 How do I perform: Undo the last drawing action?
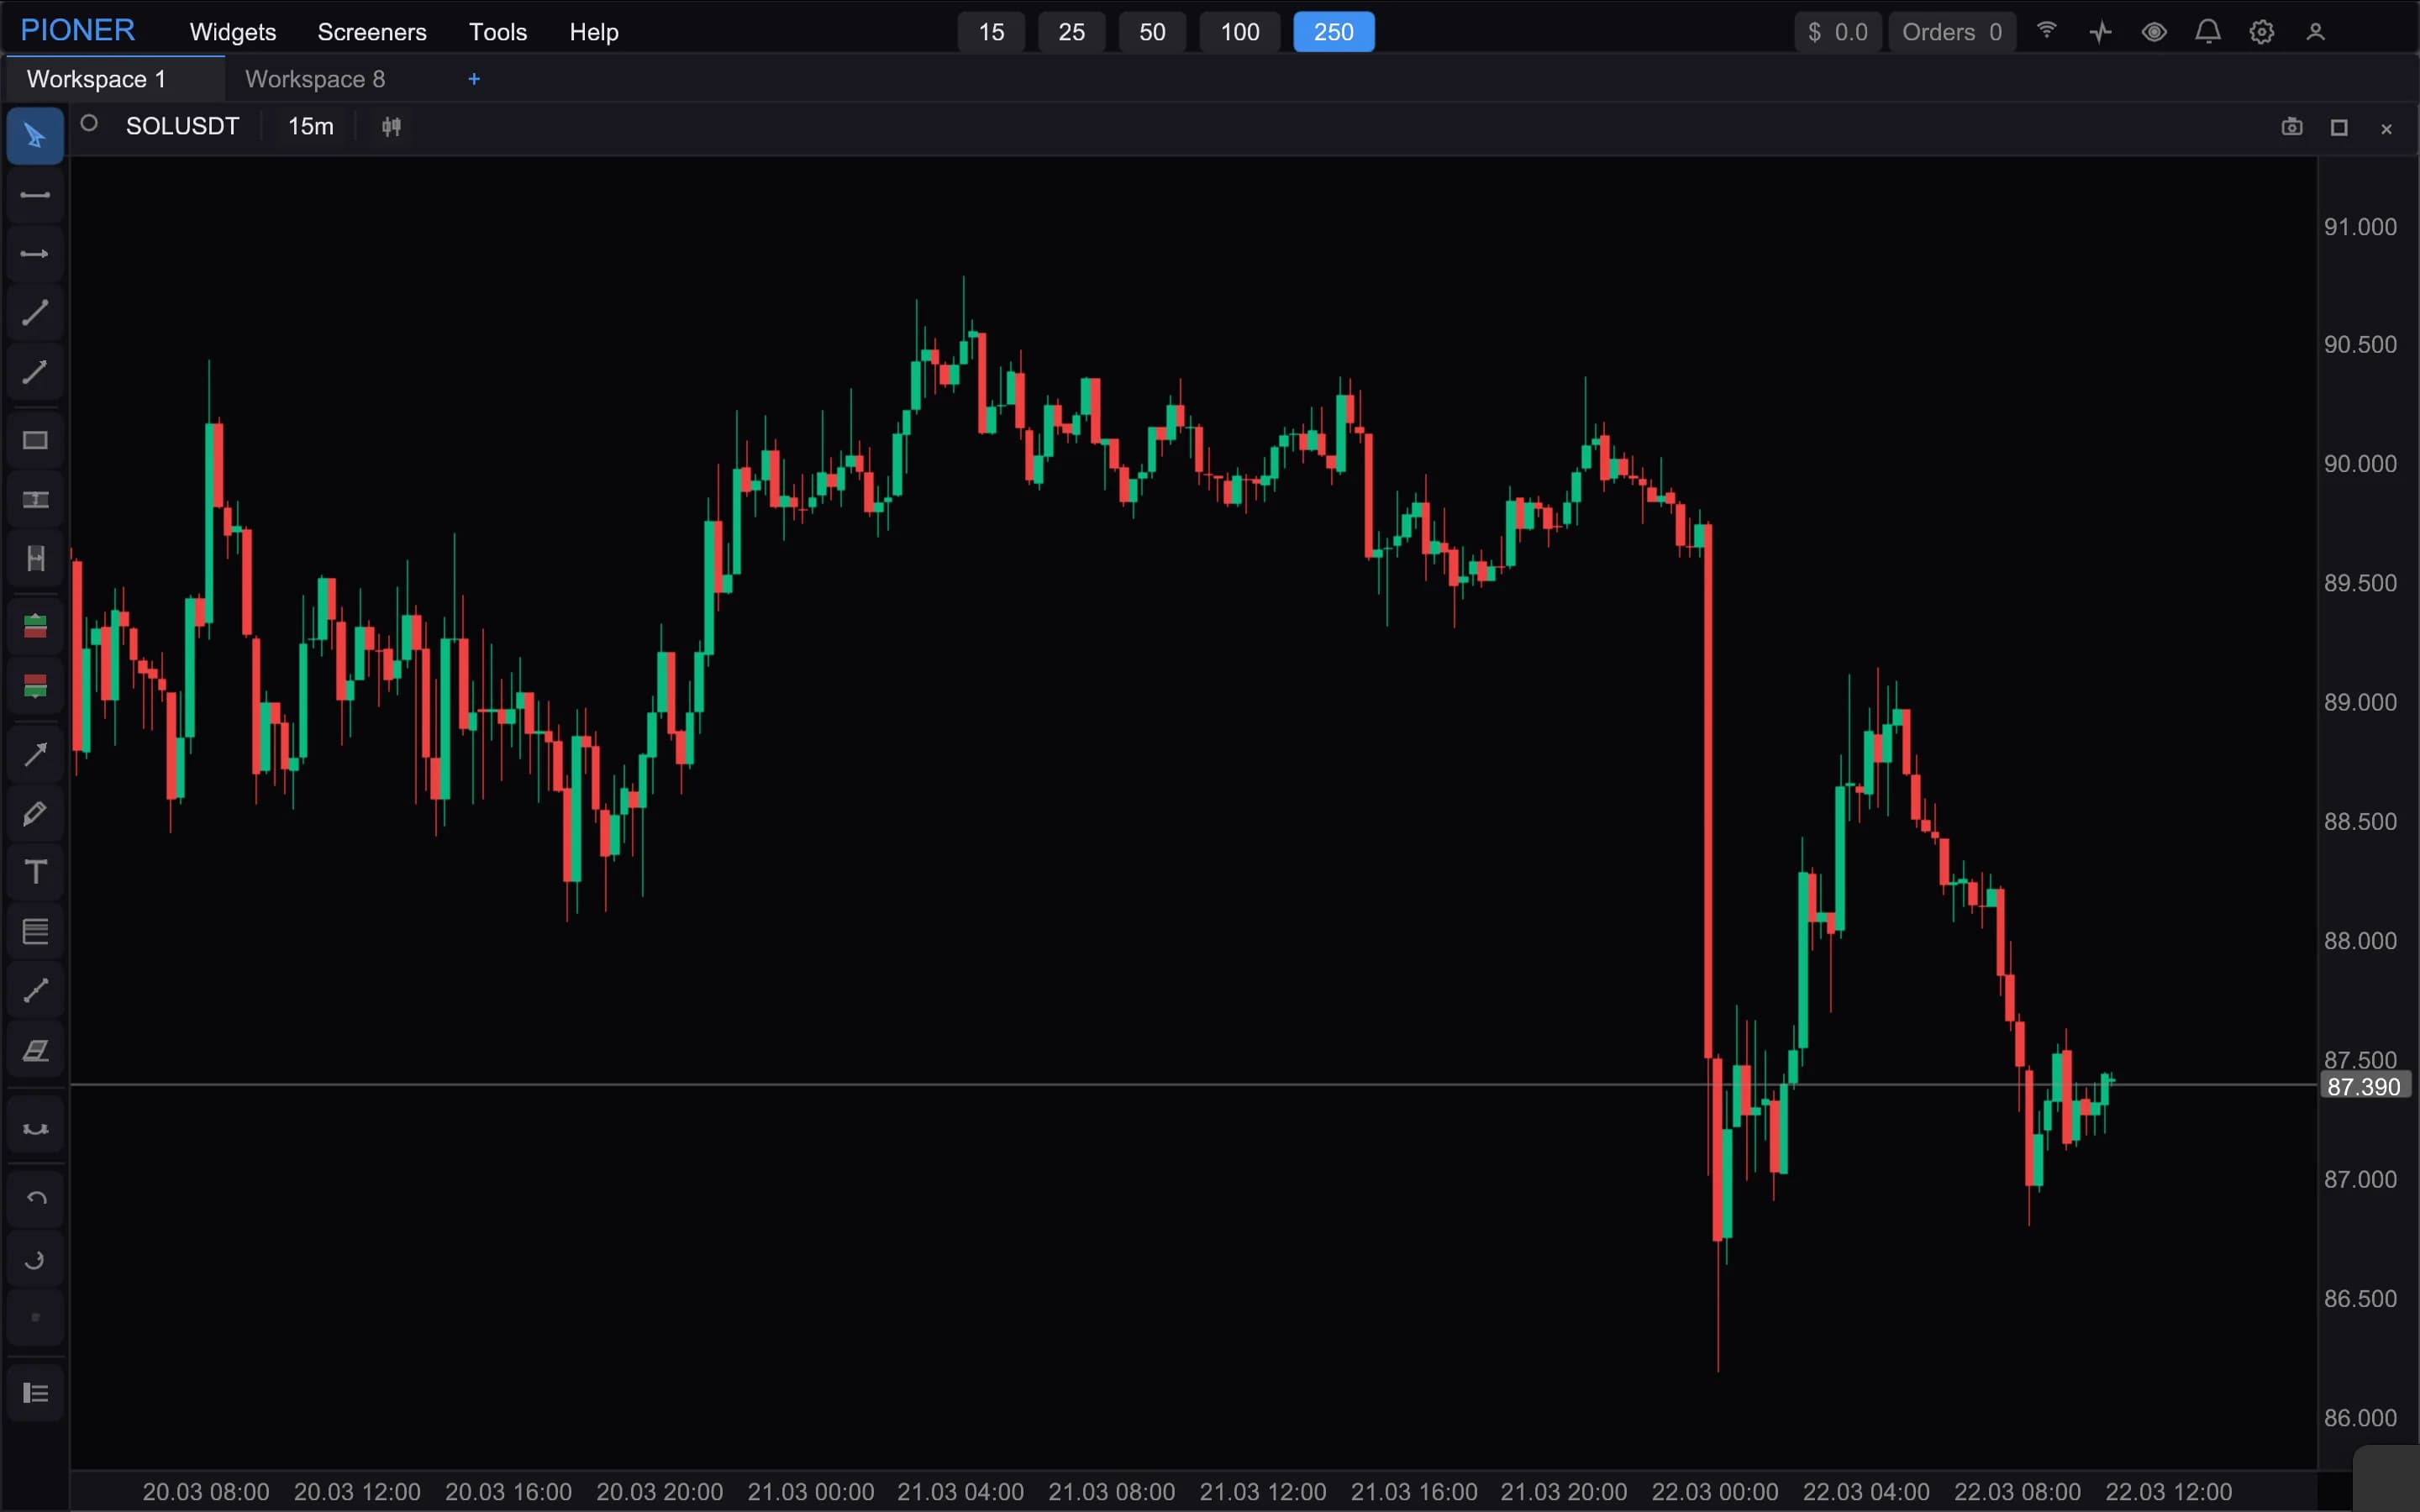pyautogui.click(x=35, y=1199)
